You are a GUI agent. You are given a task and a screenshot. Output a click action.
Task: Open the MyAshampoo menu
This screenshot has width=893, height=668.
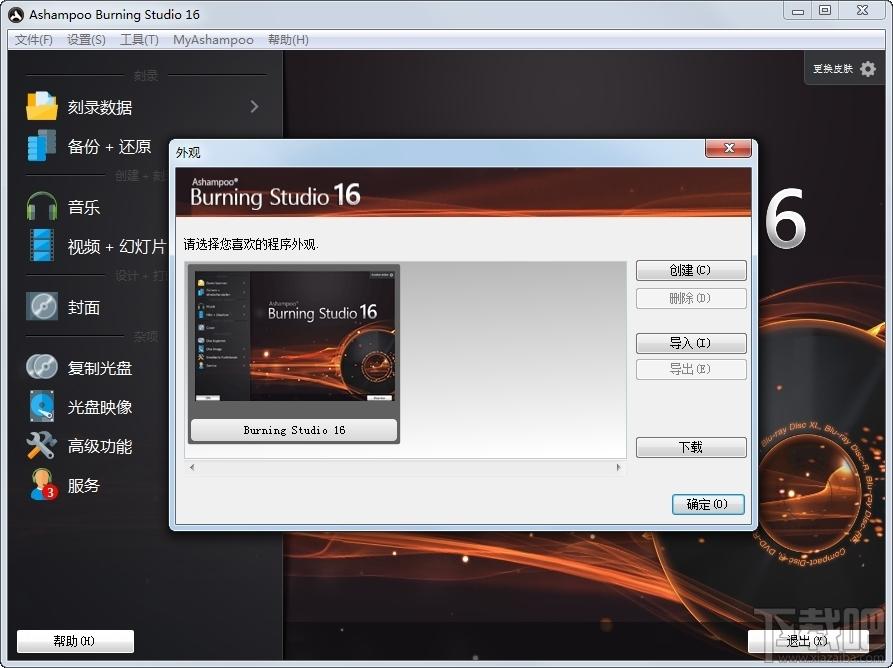(x=213, y=40)
